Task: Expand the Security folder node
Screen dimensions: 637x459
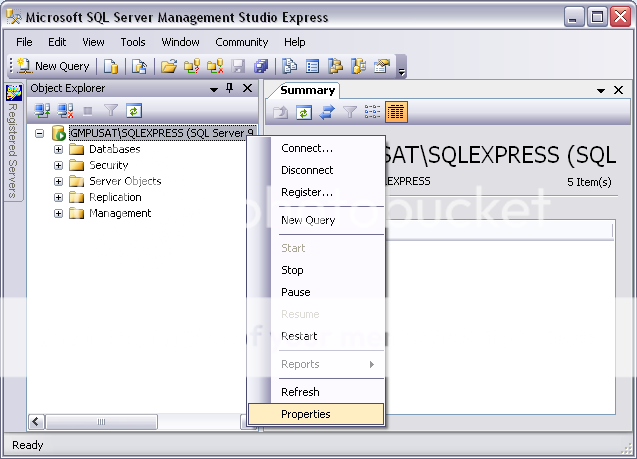Action: [58, 165]
